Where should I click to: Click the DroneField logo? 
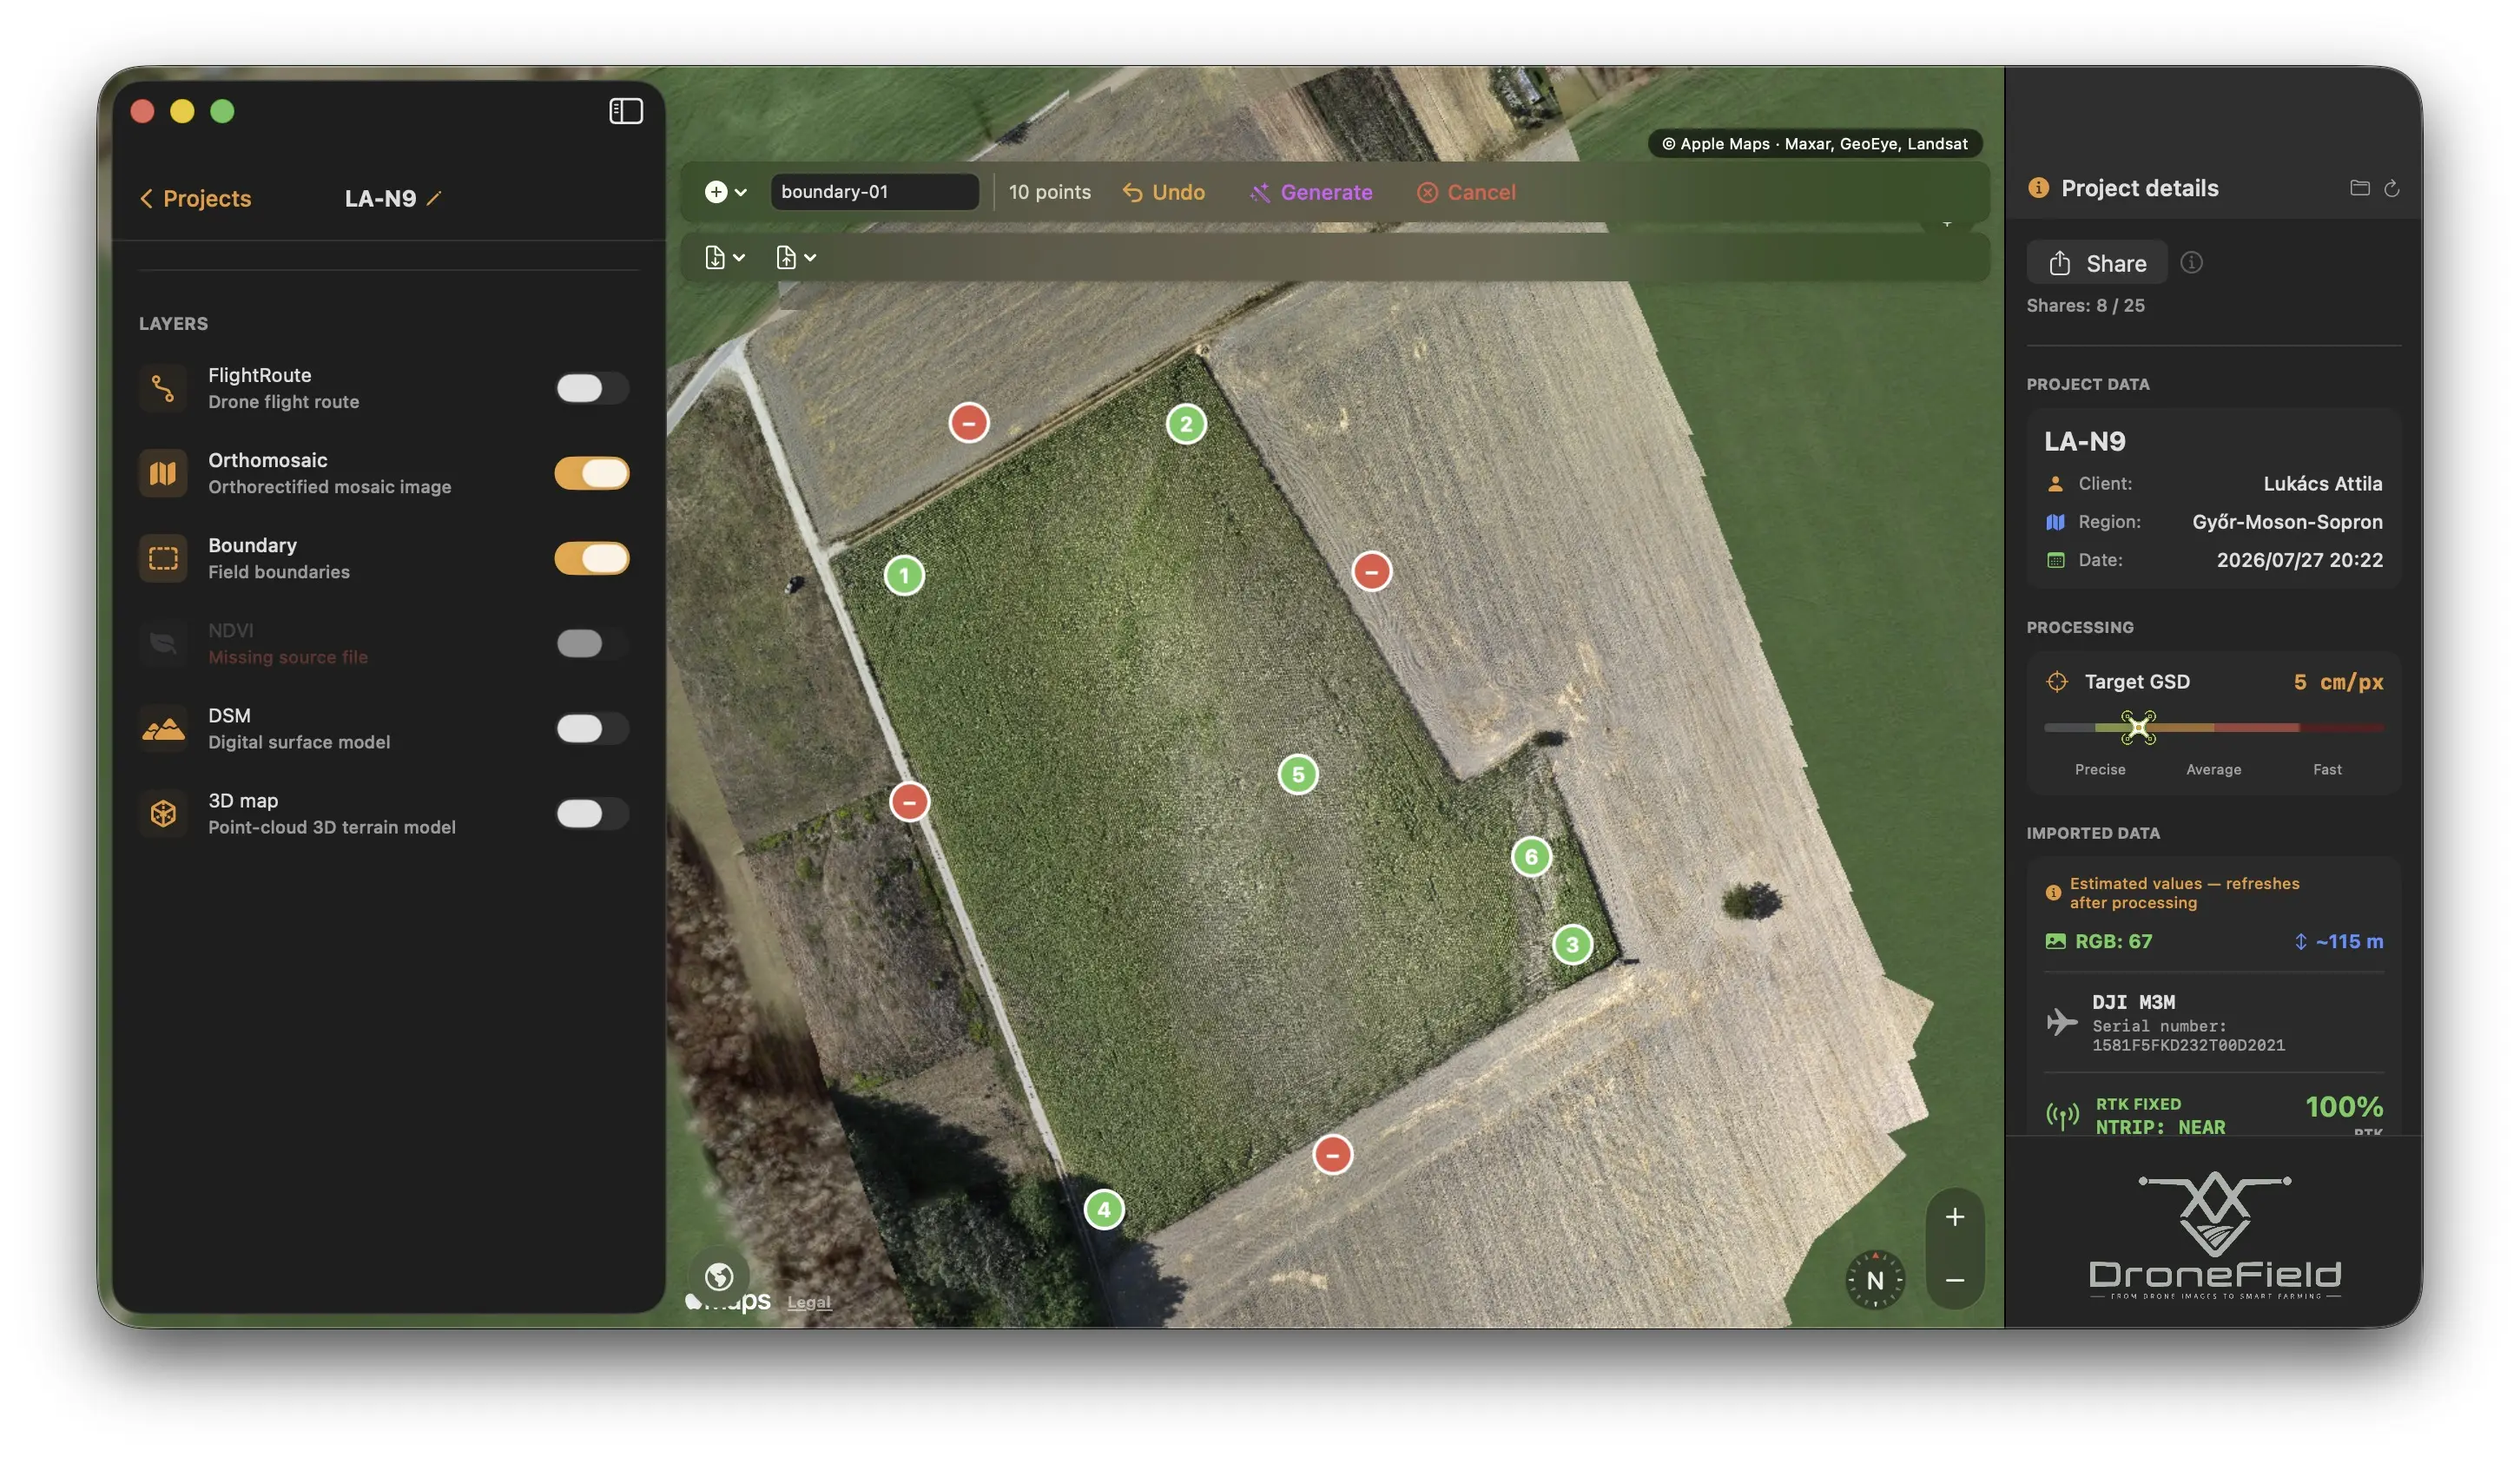(2214, 1235)
